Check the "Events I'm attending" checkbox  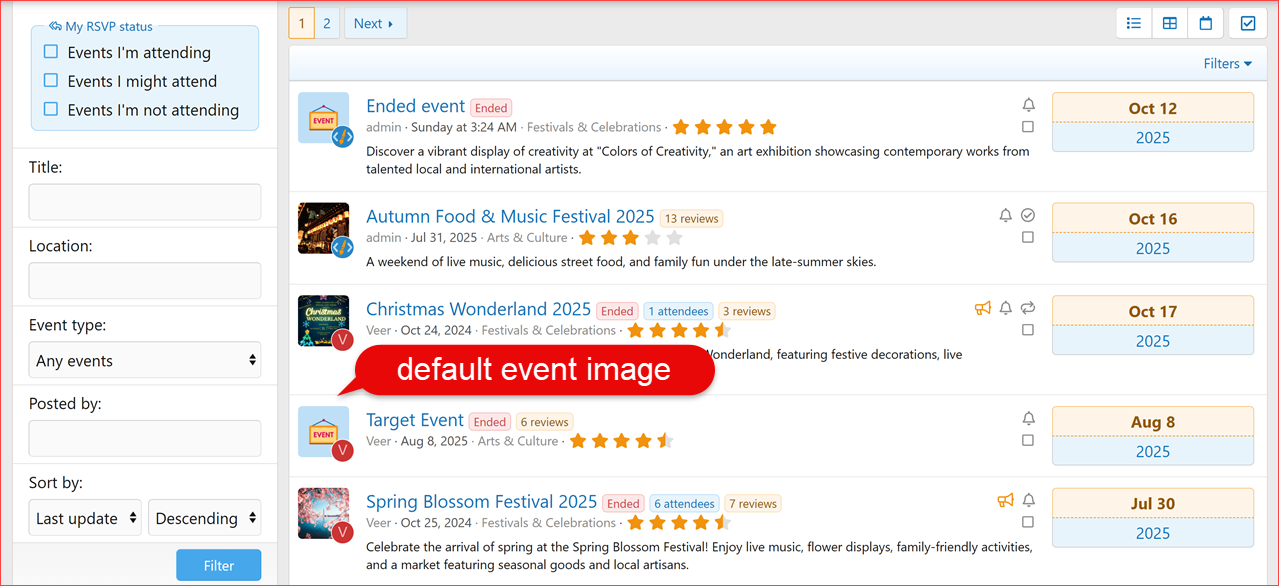[51, 52]
